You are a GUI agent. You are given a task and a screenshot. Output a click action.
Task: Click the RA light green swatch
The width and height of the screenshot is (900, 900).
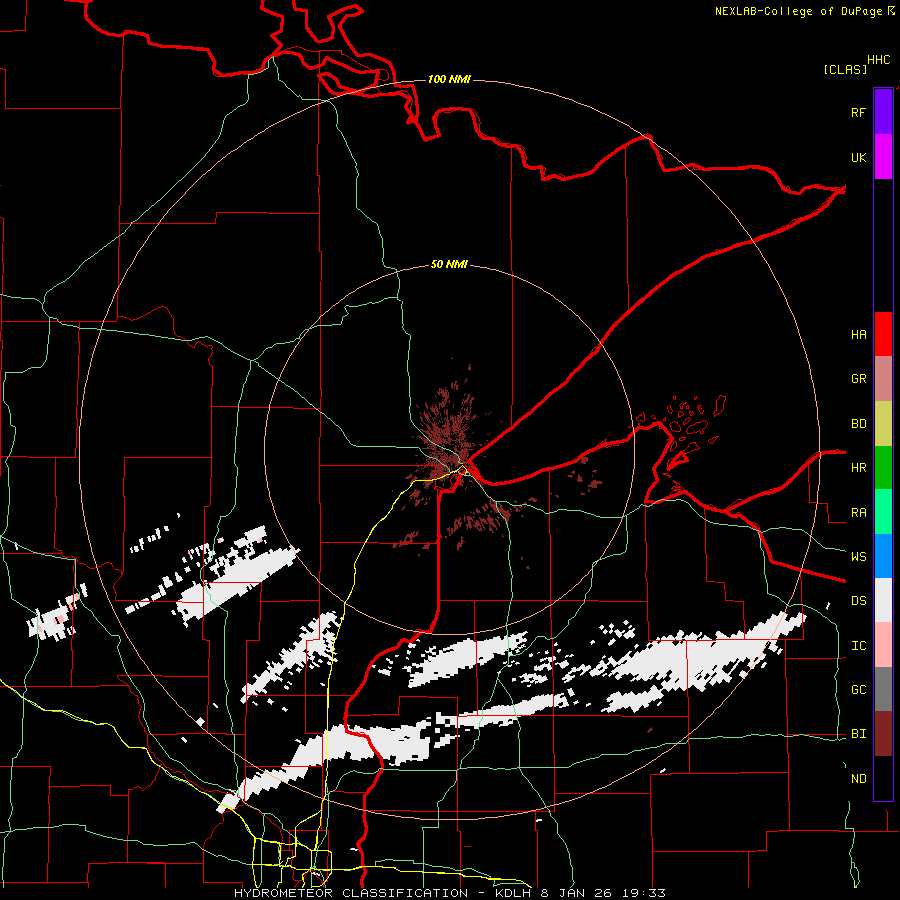[883, 512]
